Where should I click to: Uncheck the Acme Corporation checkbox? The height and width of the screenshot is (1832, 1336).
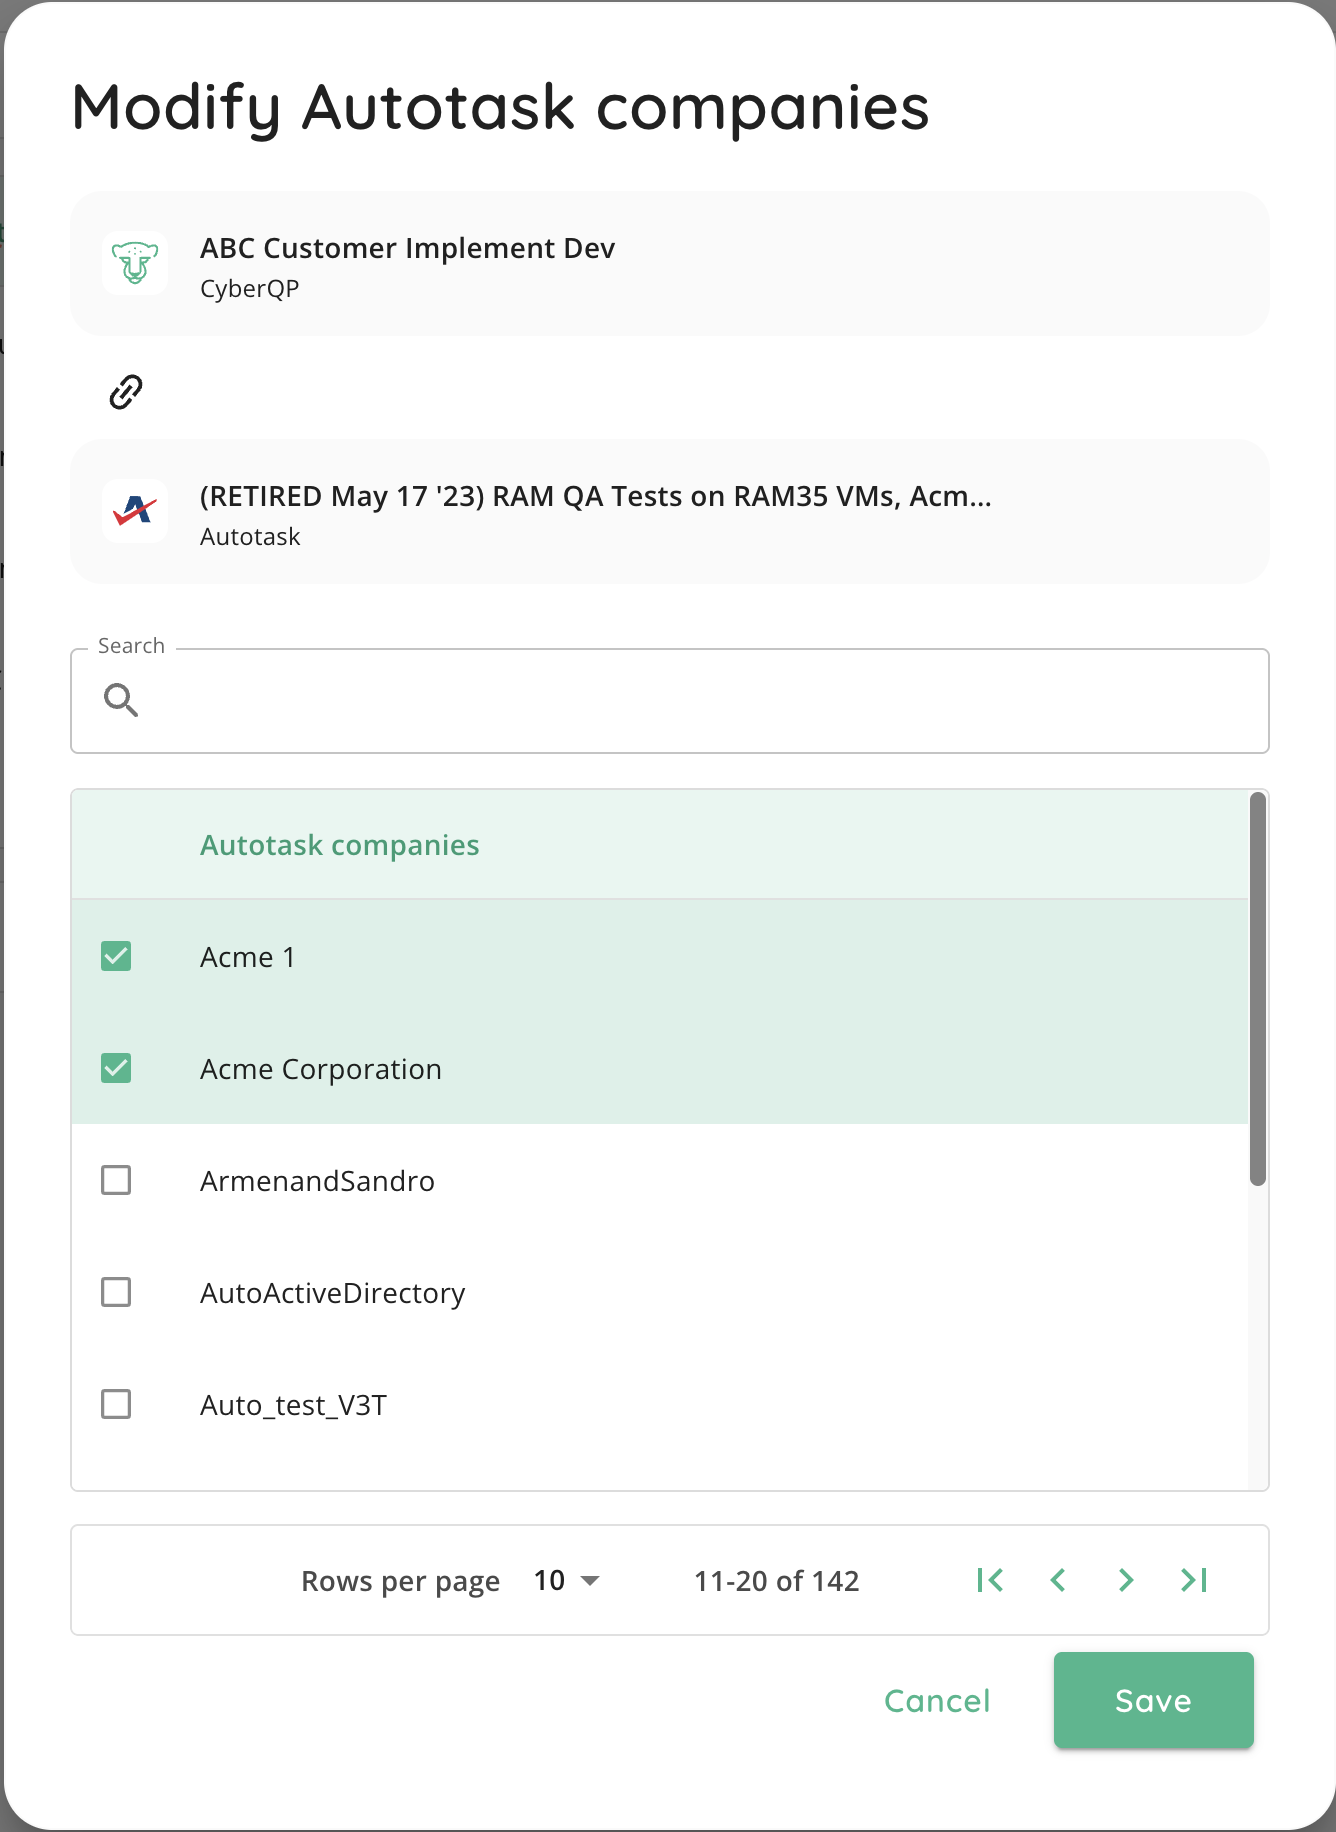[116, 1068]
